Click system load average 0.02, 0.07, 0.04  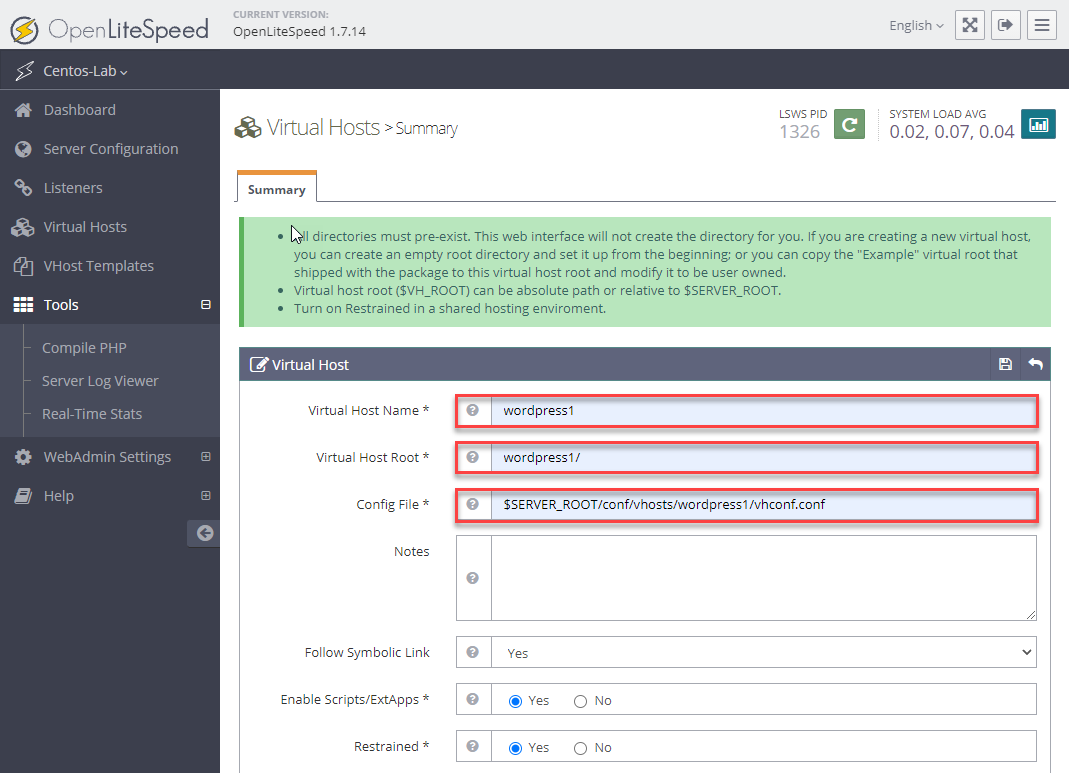[x=952, y=132]
